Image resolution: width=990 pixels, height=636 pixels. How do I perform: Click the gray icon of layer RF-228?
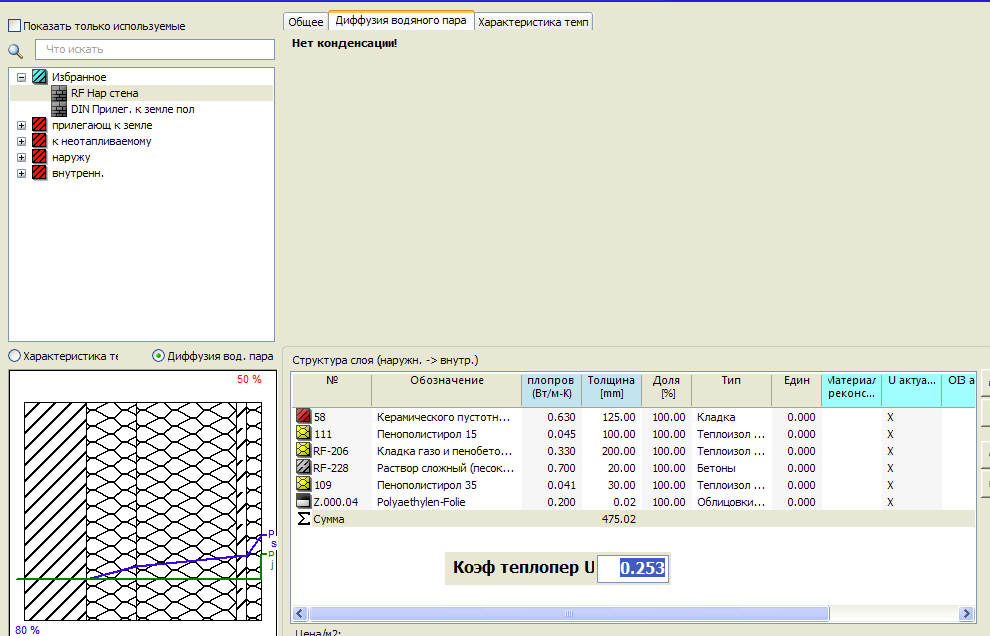[x=303, y=468]
